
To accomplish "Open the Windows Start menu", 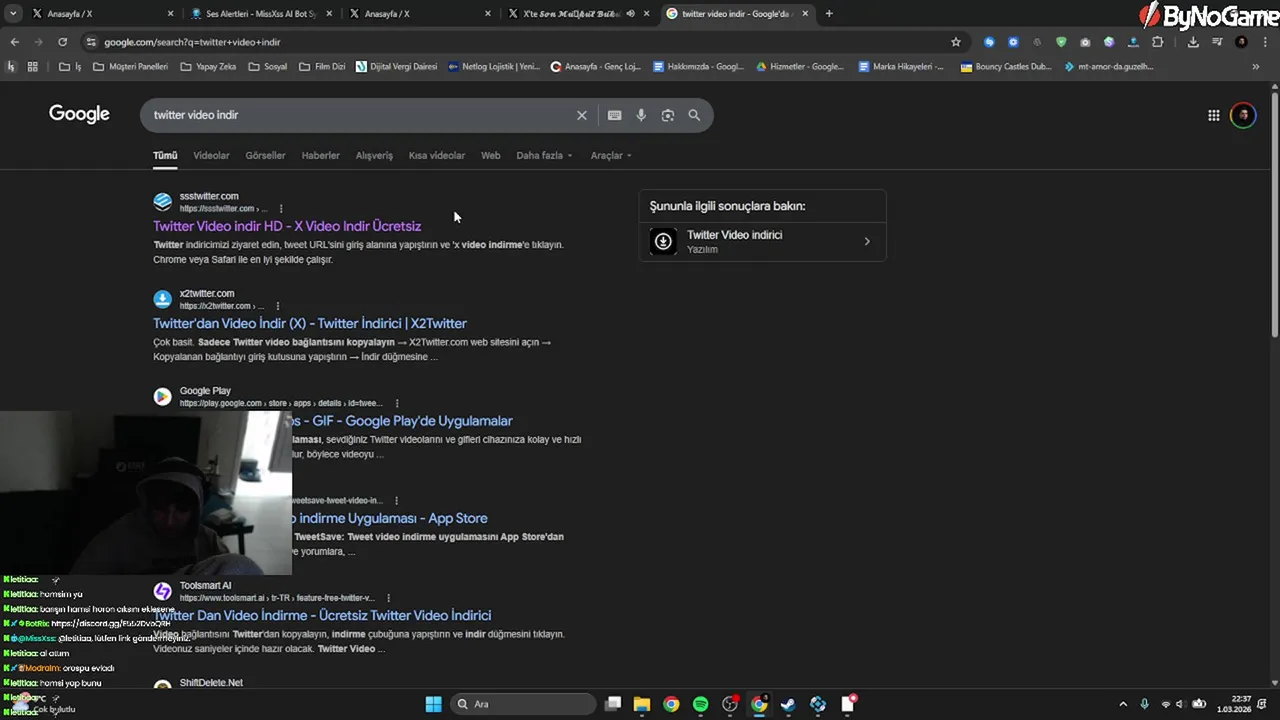I will (x=433, y=704).
